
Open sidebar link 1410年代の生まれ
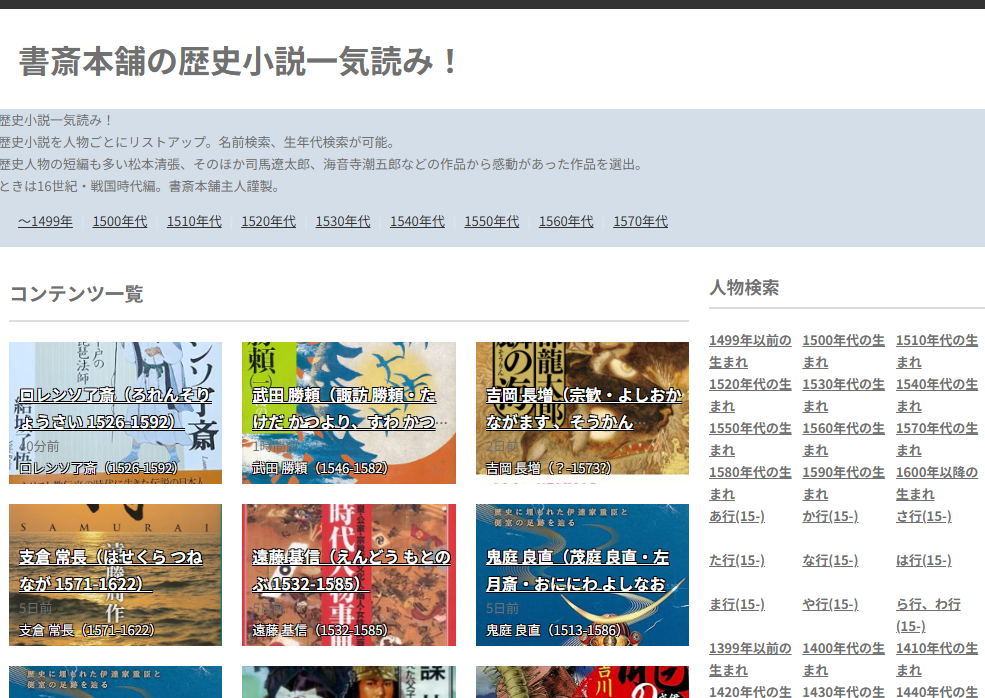pos(937,659)
